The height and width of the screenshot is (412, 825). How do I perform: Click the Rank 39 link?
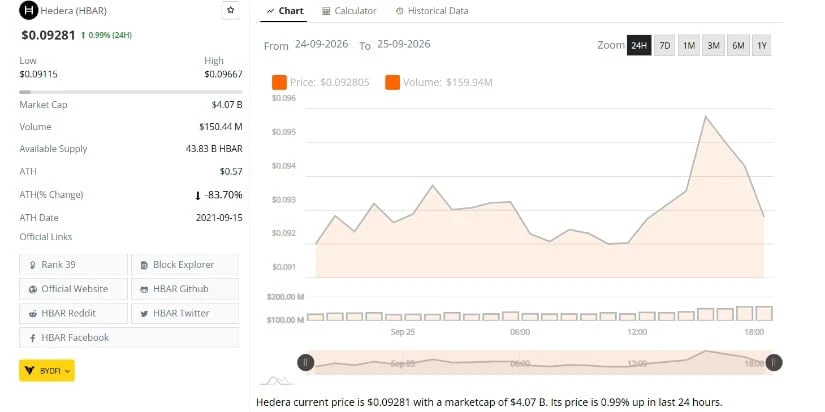click(x=73, y=265)
